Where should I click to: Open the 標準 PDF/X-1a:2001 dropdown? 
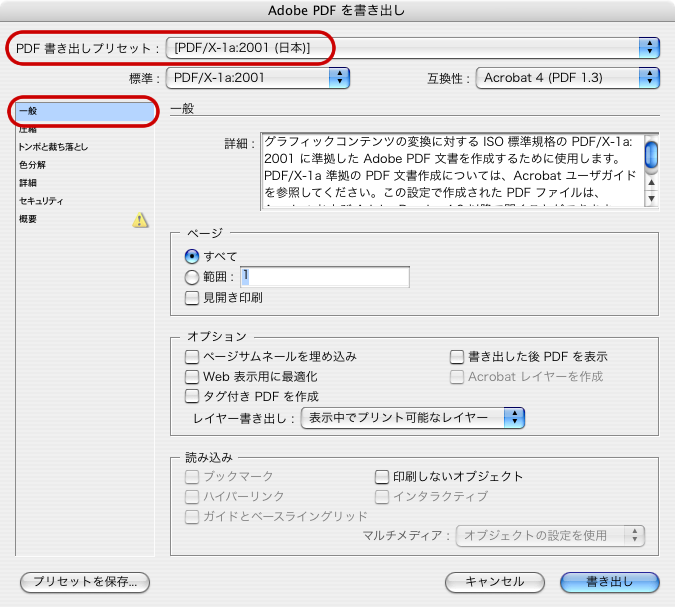click(x=257, y=78)
